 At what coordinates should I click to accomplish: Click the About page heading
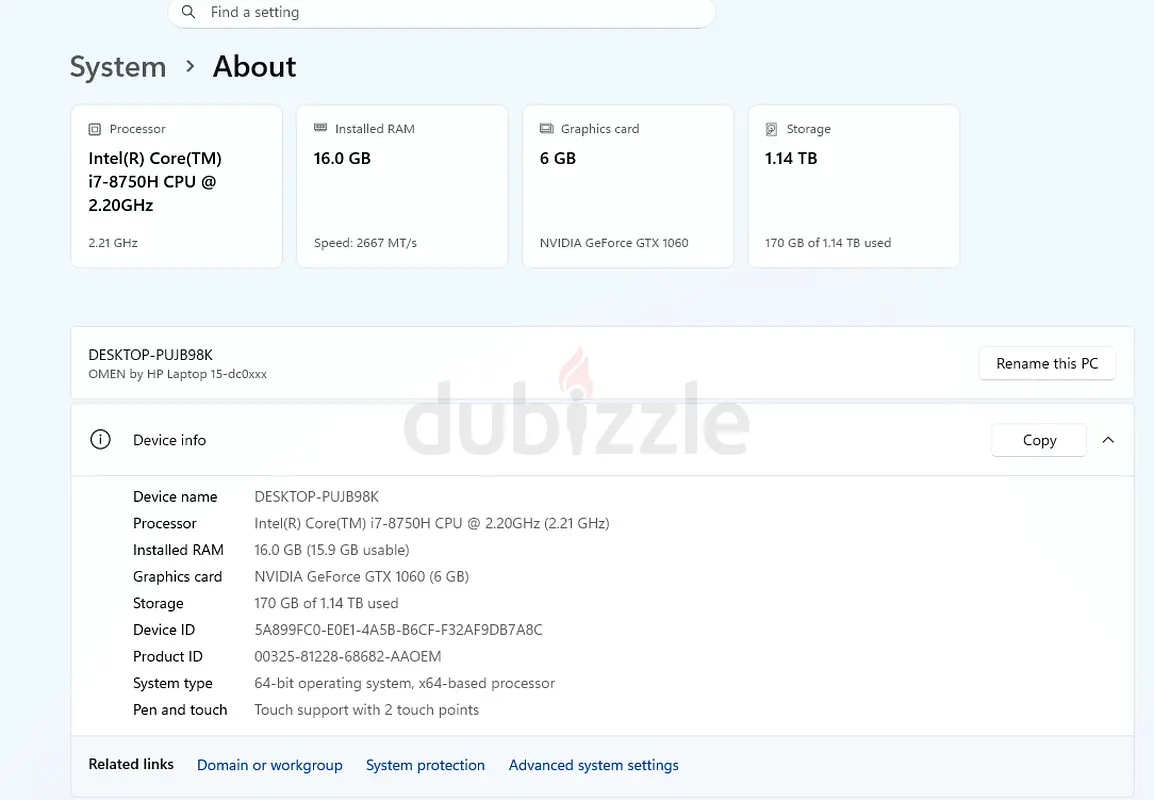255,67
